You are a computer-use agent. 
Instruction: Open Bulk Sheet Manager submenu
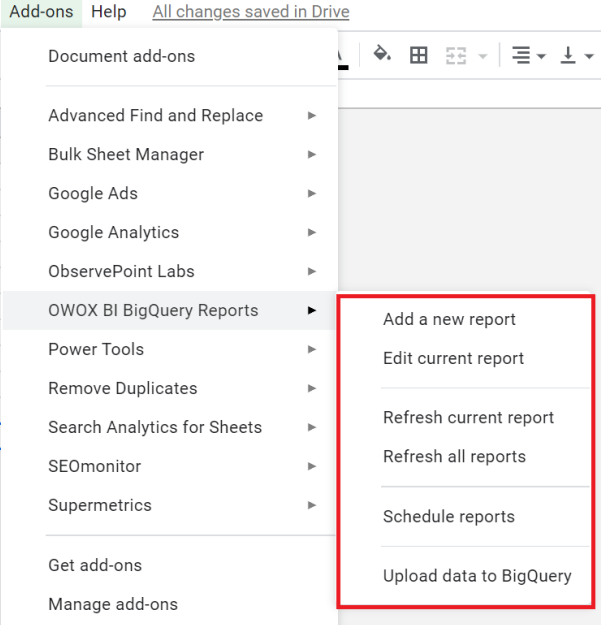point(170,155)
